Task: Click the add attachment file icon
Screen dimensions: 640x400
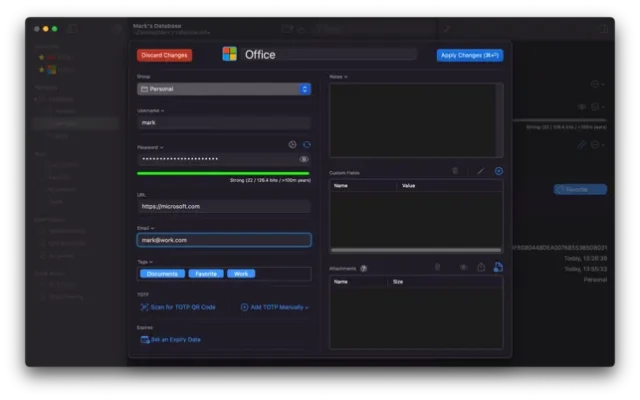Action: coord(498,267)
